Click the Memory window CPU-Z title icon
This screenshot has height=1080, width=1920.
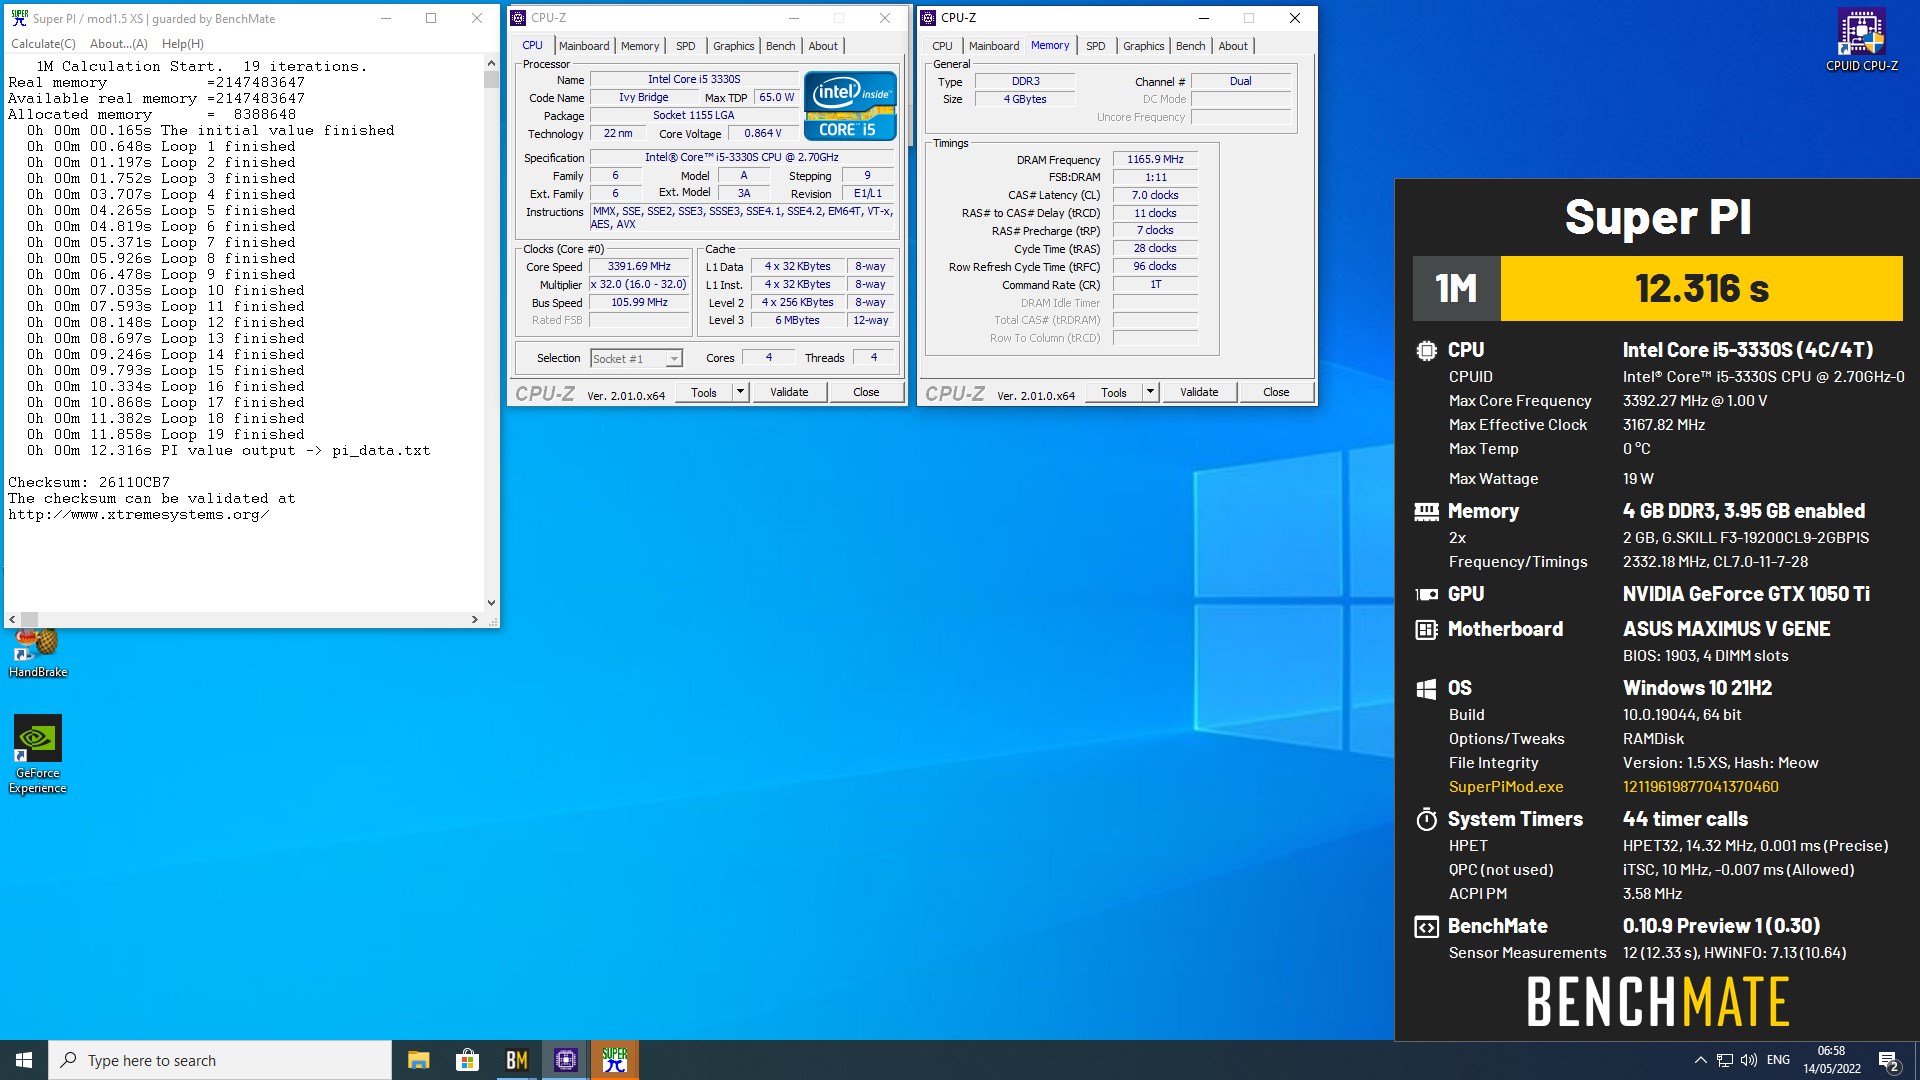pos(928,18)
